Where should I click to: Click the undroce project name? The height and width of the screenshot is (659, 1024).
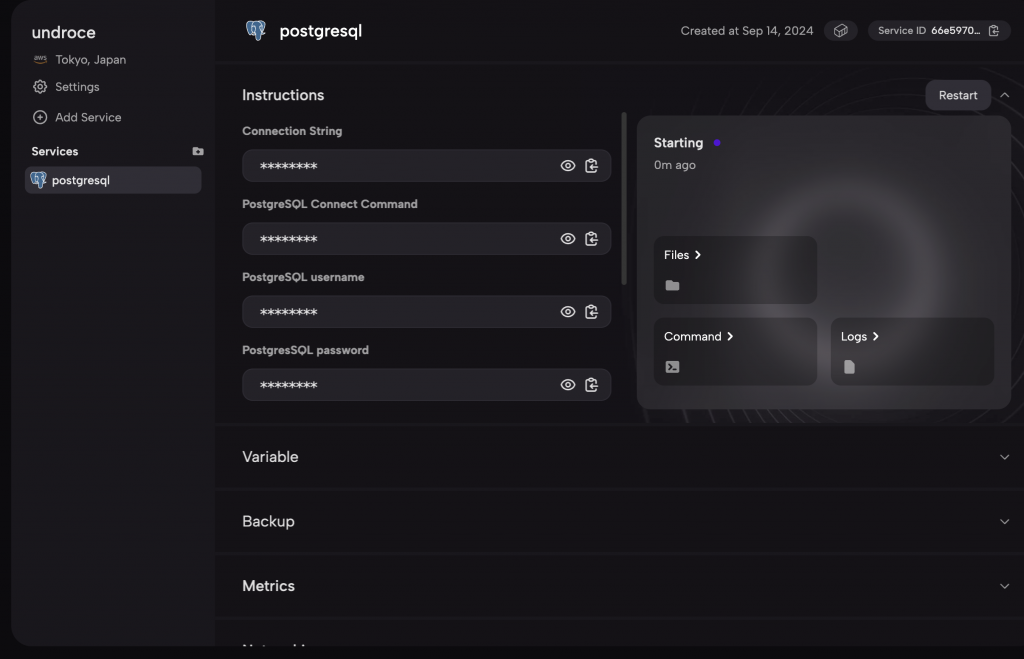click(63, 33)
